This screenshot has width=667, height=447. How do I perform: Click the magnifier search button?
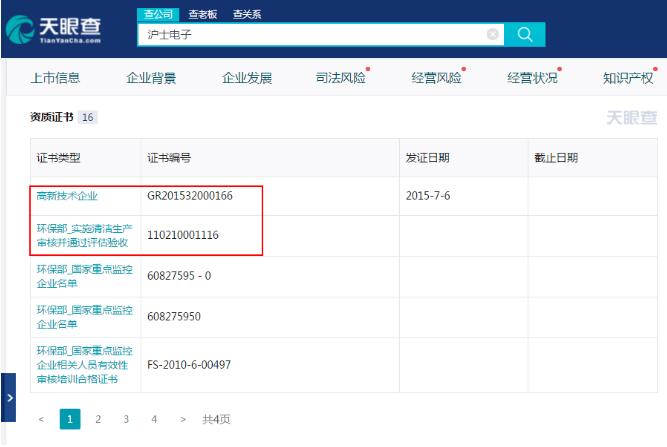(x=524, y=34)
